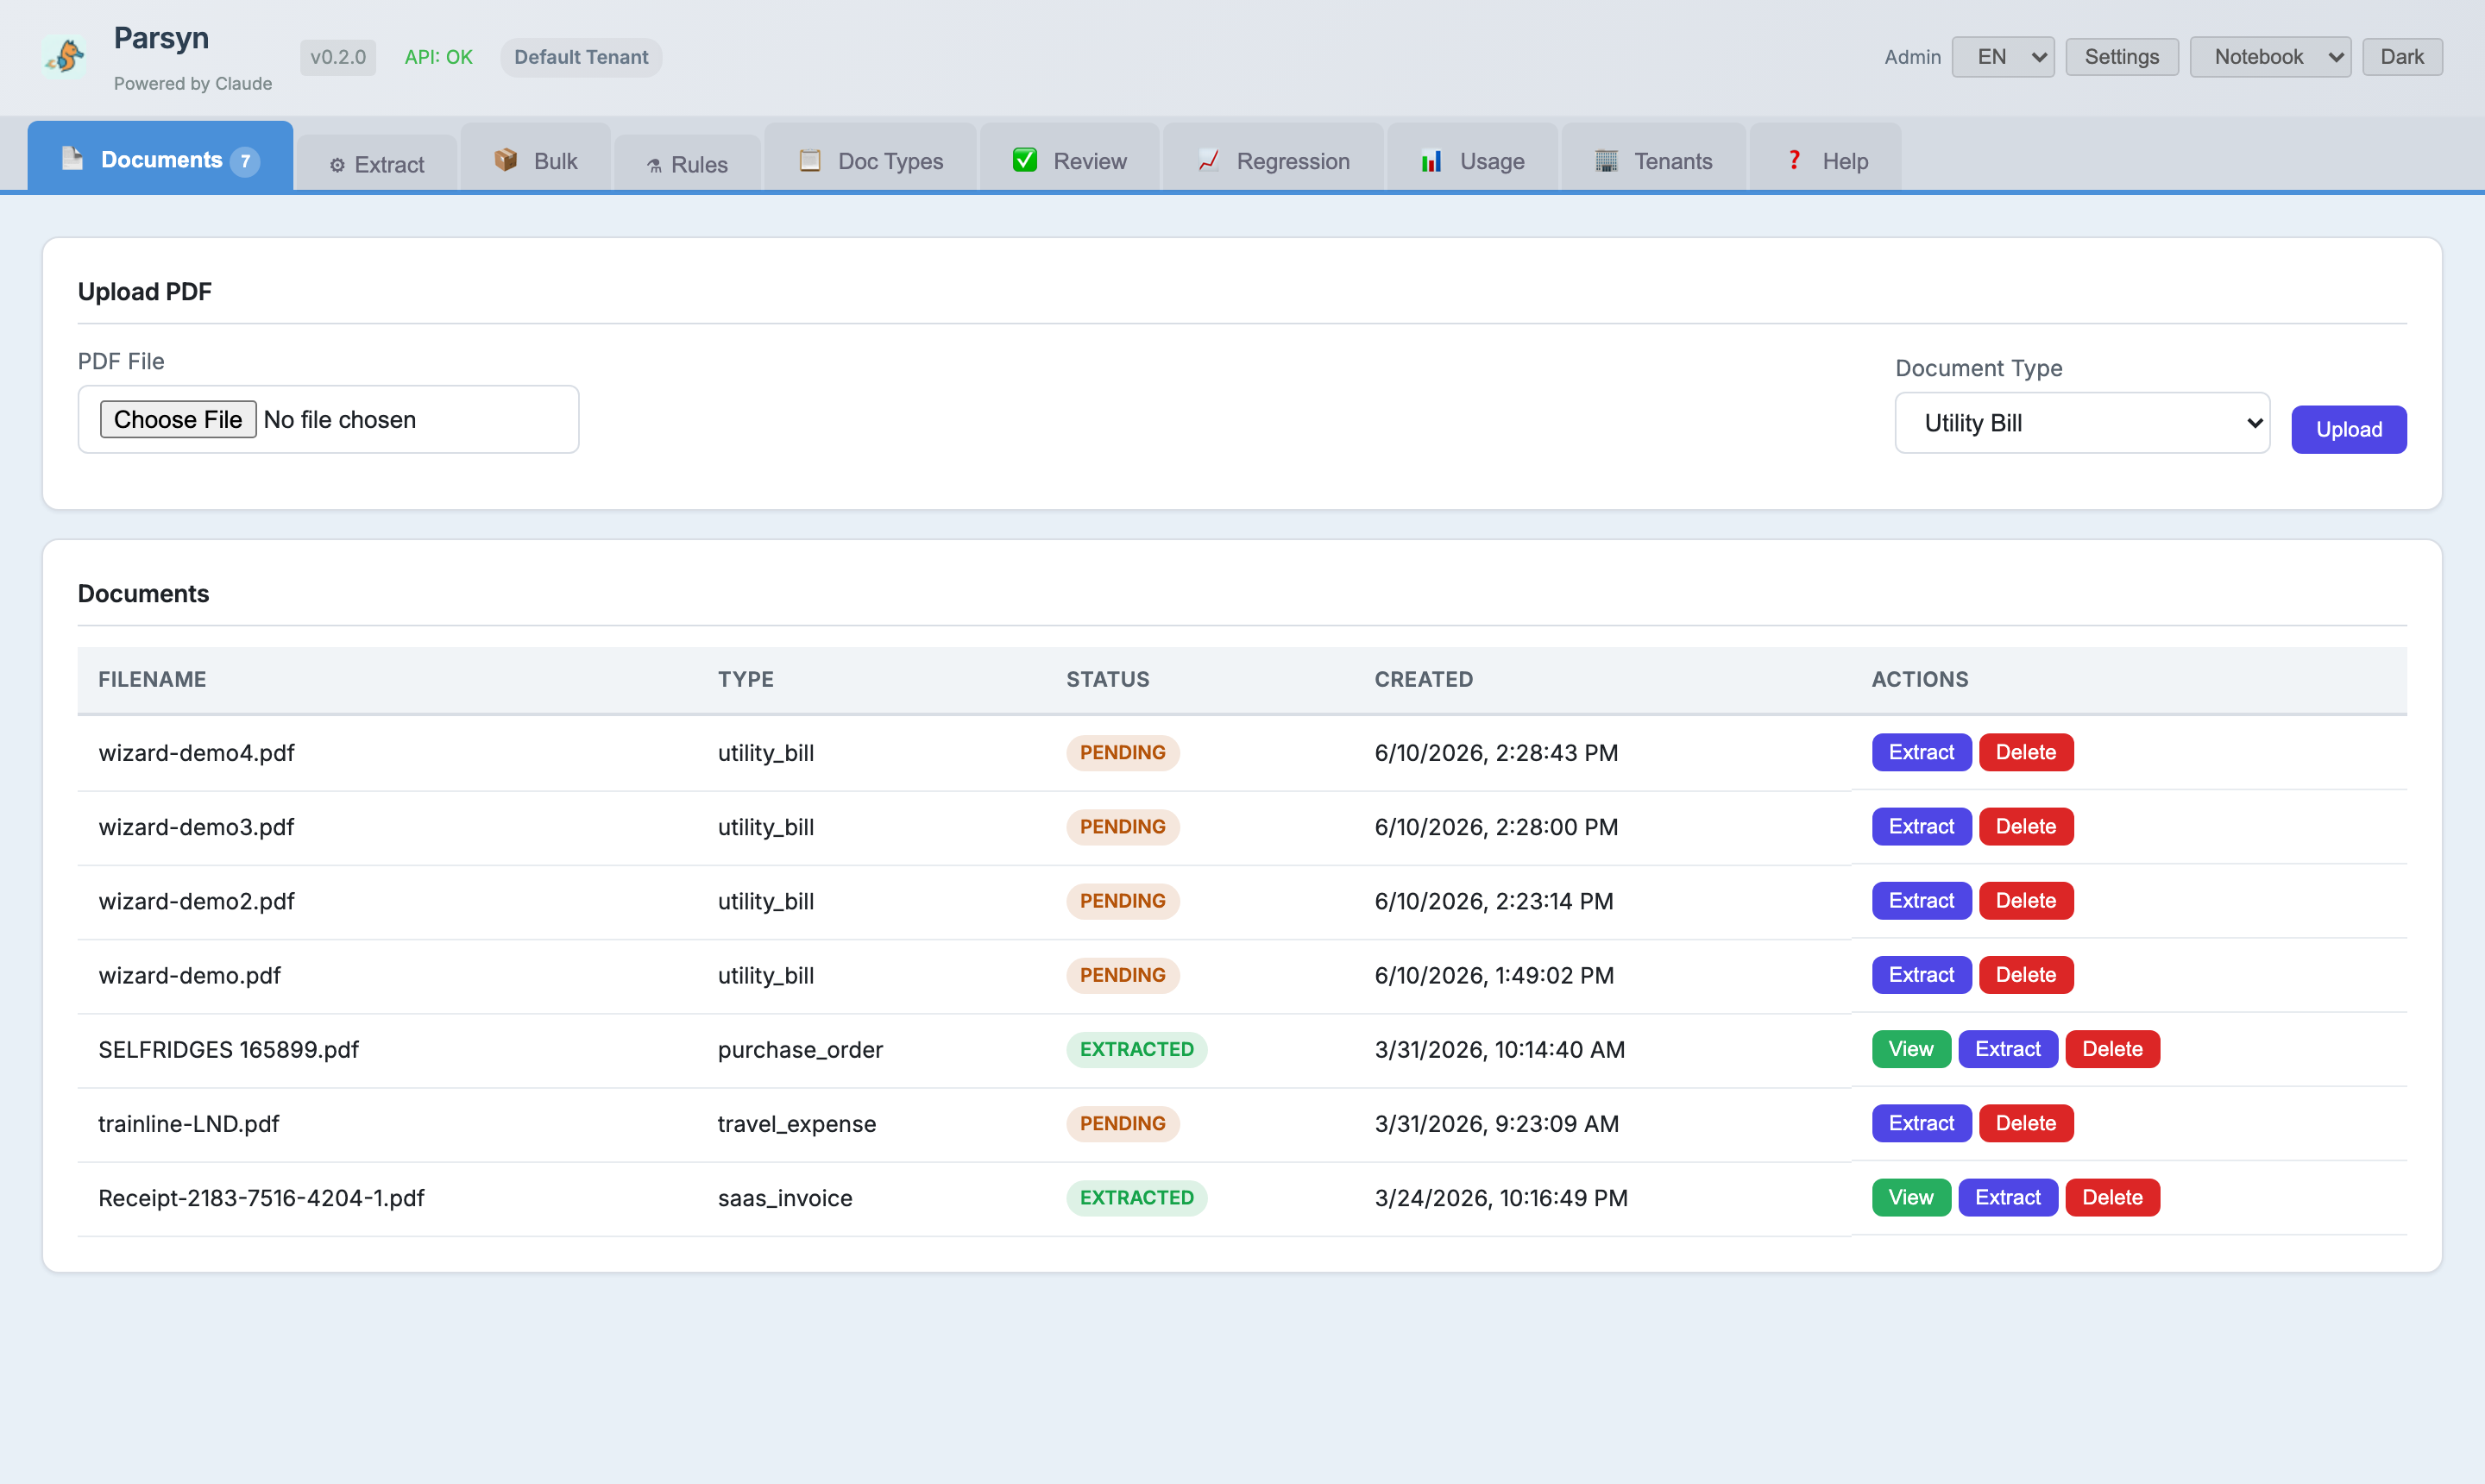Click the EXTRACTED badge for saas_invoice
Viewport: 2485px width, 1484px height.
click(x=1136, y=1197)
